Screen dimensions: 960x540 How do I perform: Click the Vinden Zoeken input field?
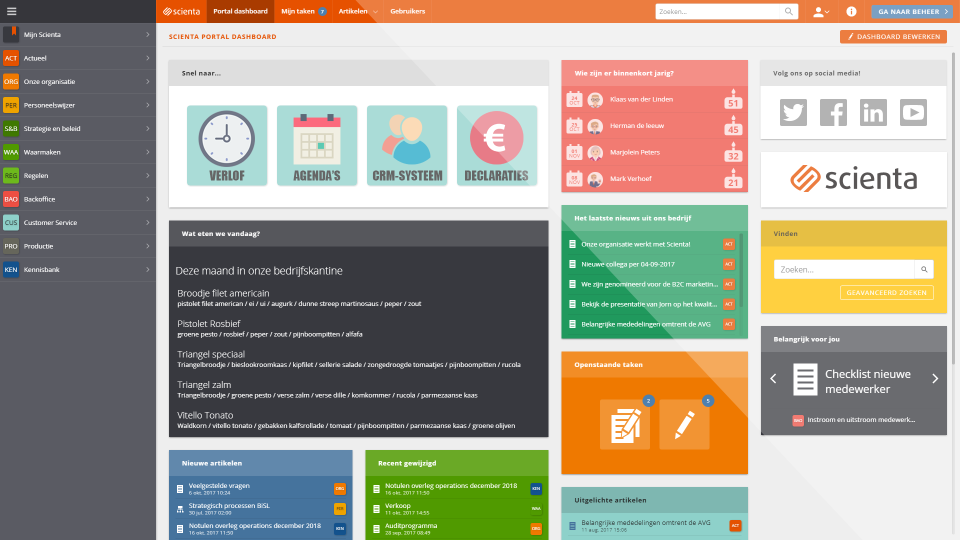[x=844, y=269]
